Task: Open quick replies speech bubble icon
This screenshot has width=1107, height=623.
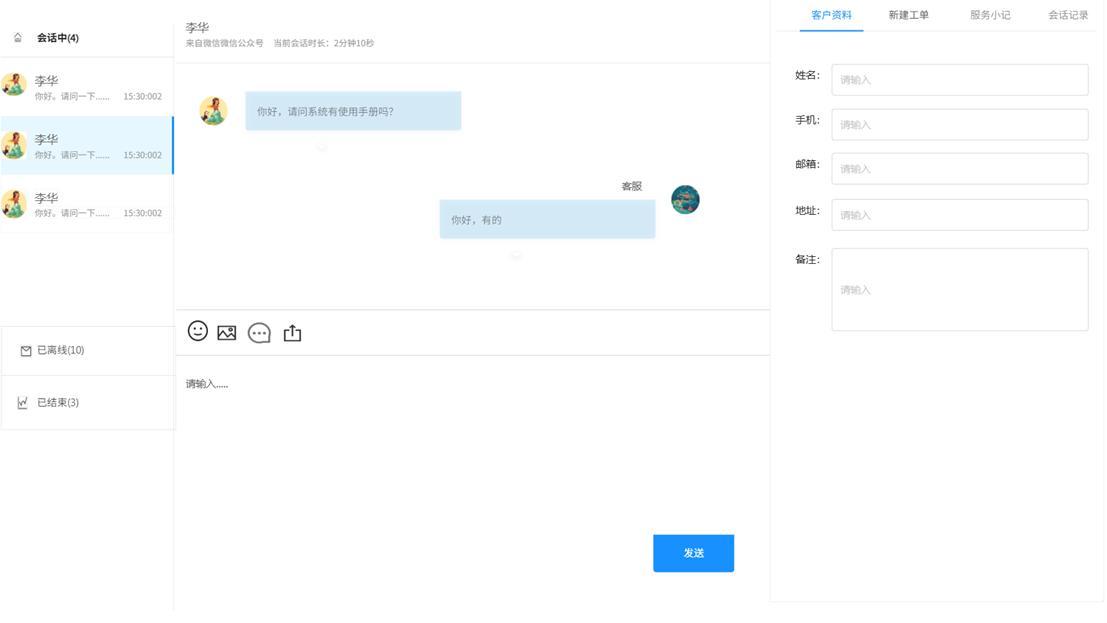Action: pos(259,333)
